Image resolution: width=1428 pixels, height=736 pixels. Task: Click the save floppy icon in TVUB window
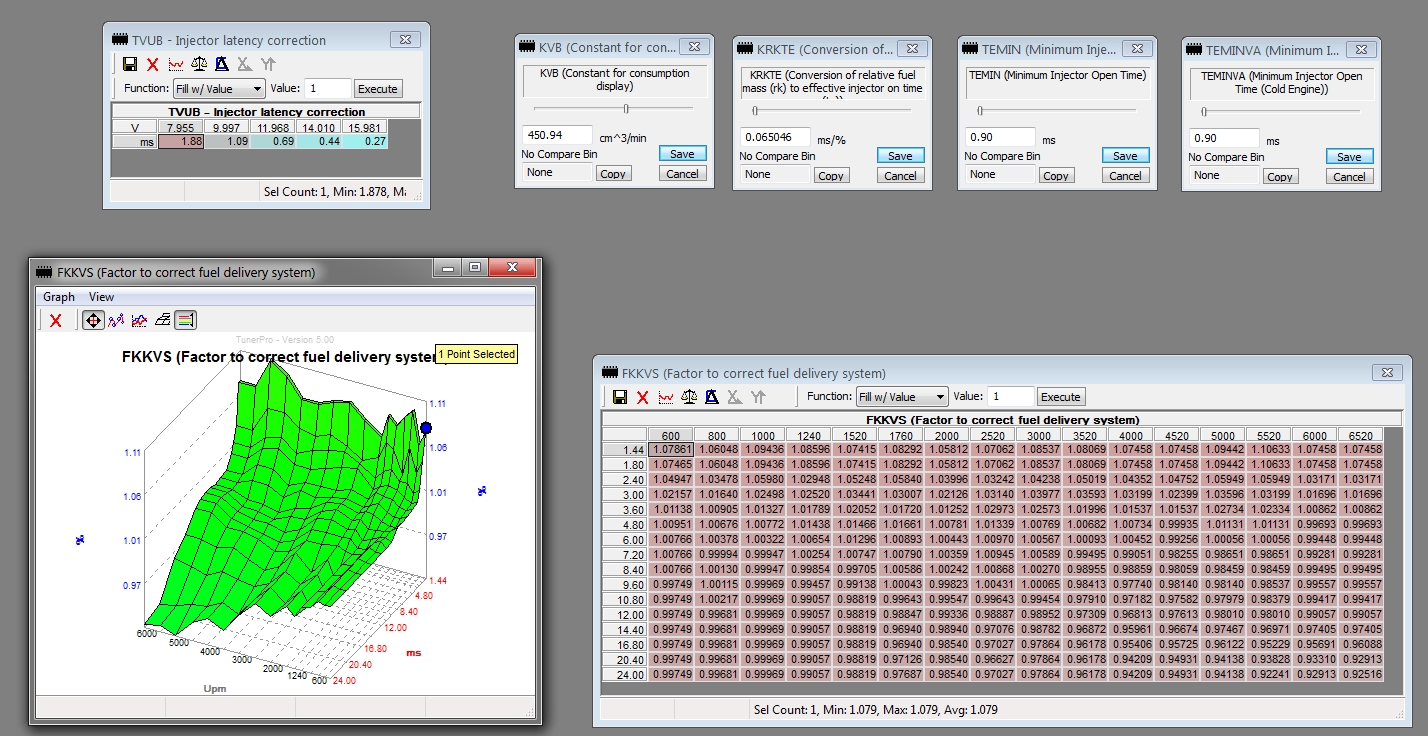click(x=129, y=64)
